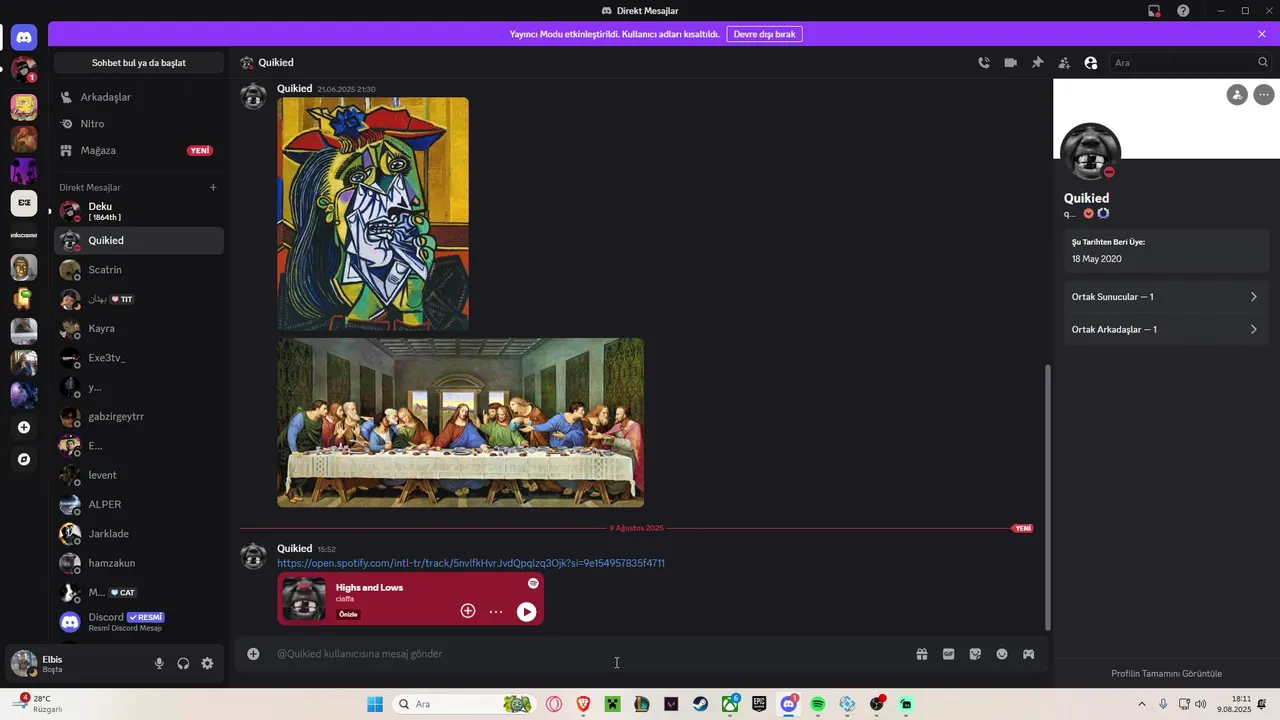Click message input for Quikied
This screenshot has width=1280, height=720.
pyautogui.click(x=590, y=654)
